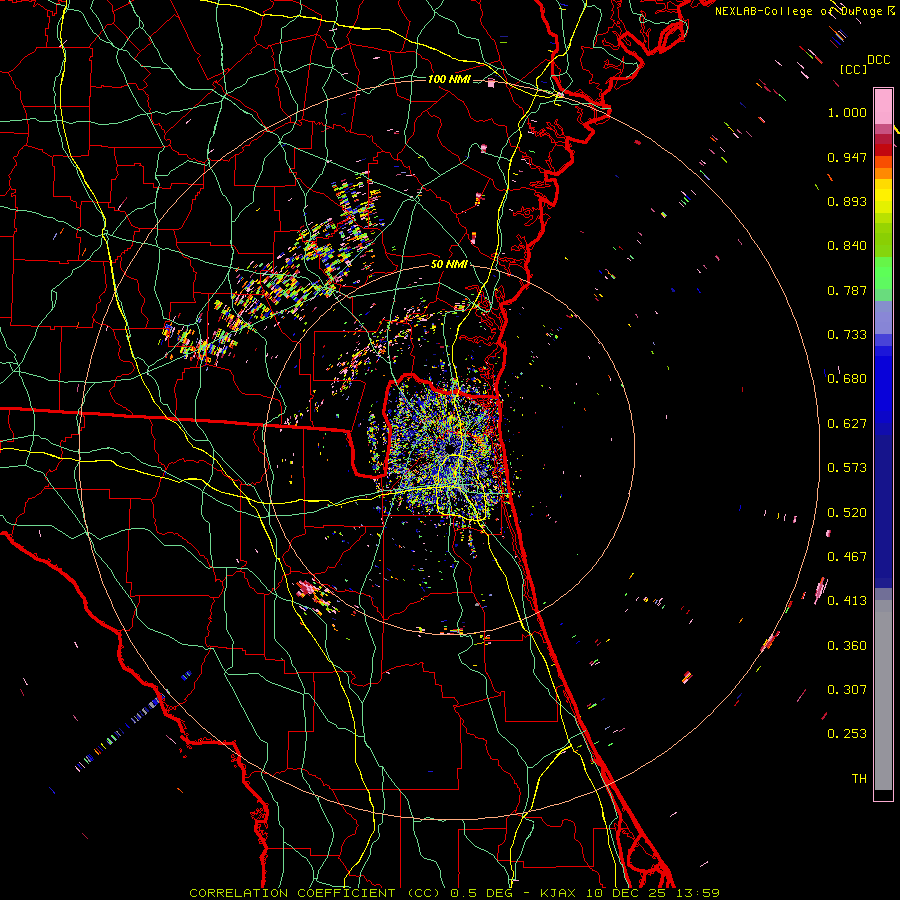Select the 1.000 scale value
Screen dimensions: 900x900
[x=847, y=112]
